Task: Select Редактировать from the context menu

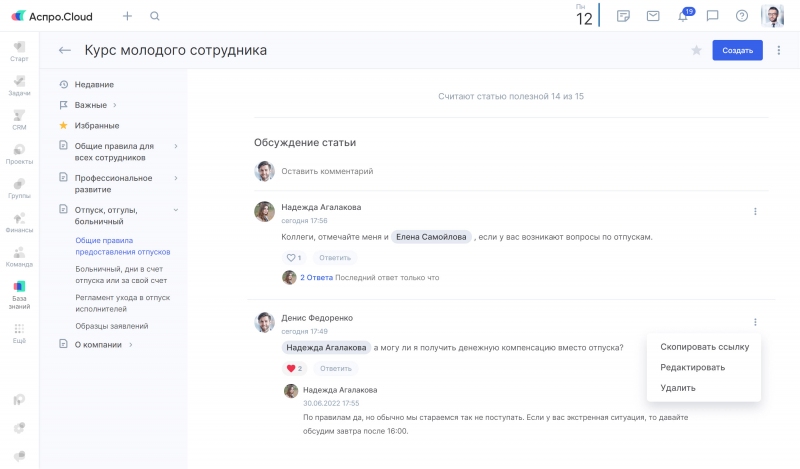Action: (x=692, y=367)
